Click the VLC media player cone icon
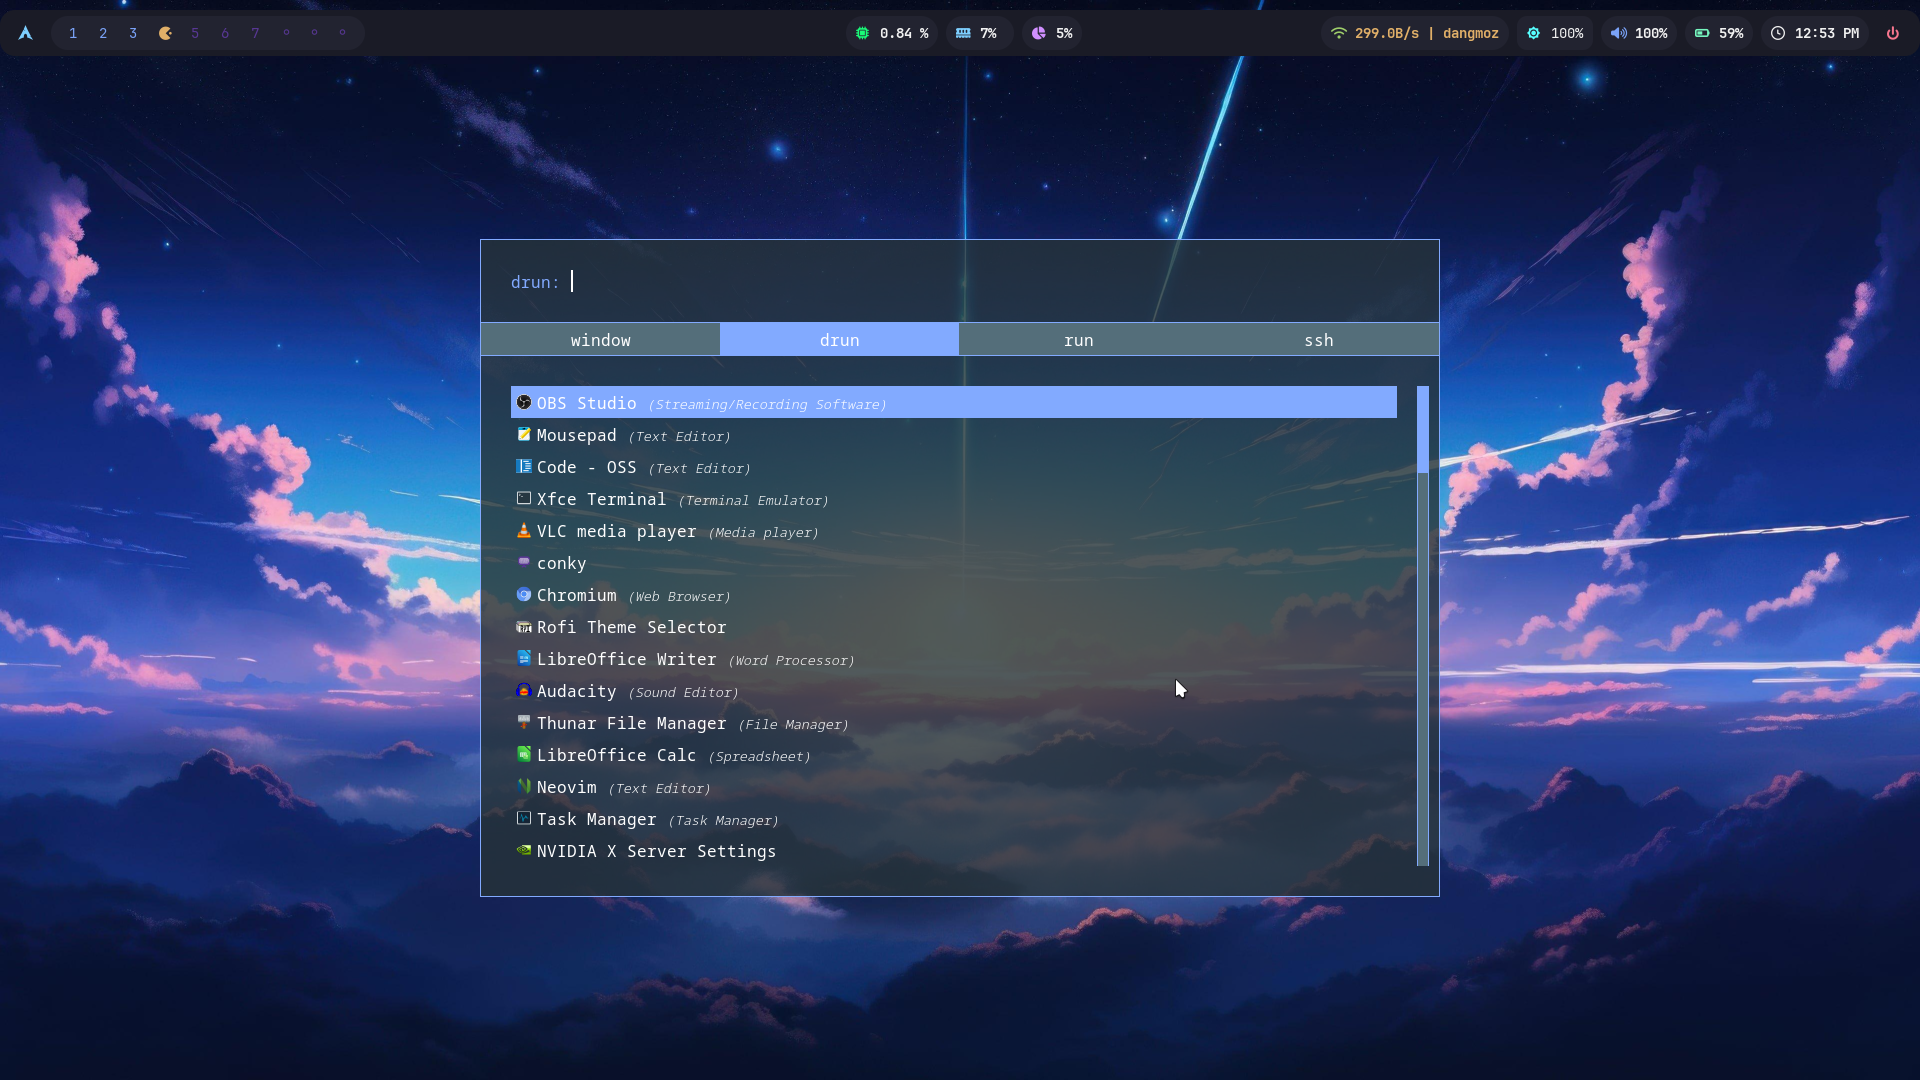The height and width of the screenshot is (1080, 1920). coord(523,531)
